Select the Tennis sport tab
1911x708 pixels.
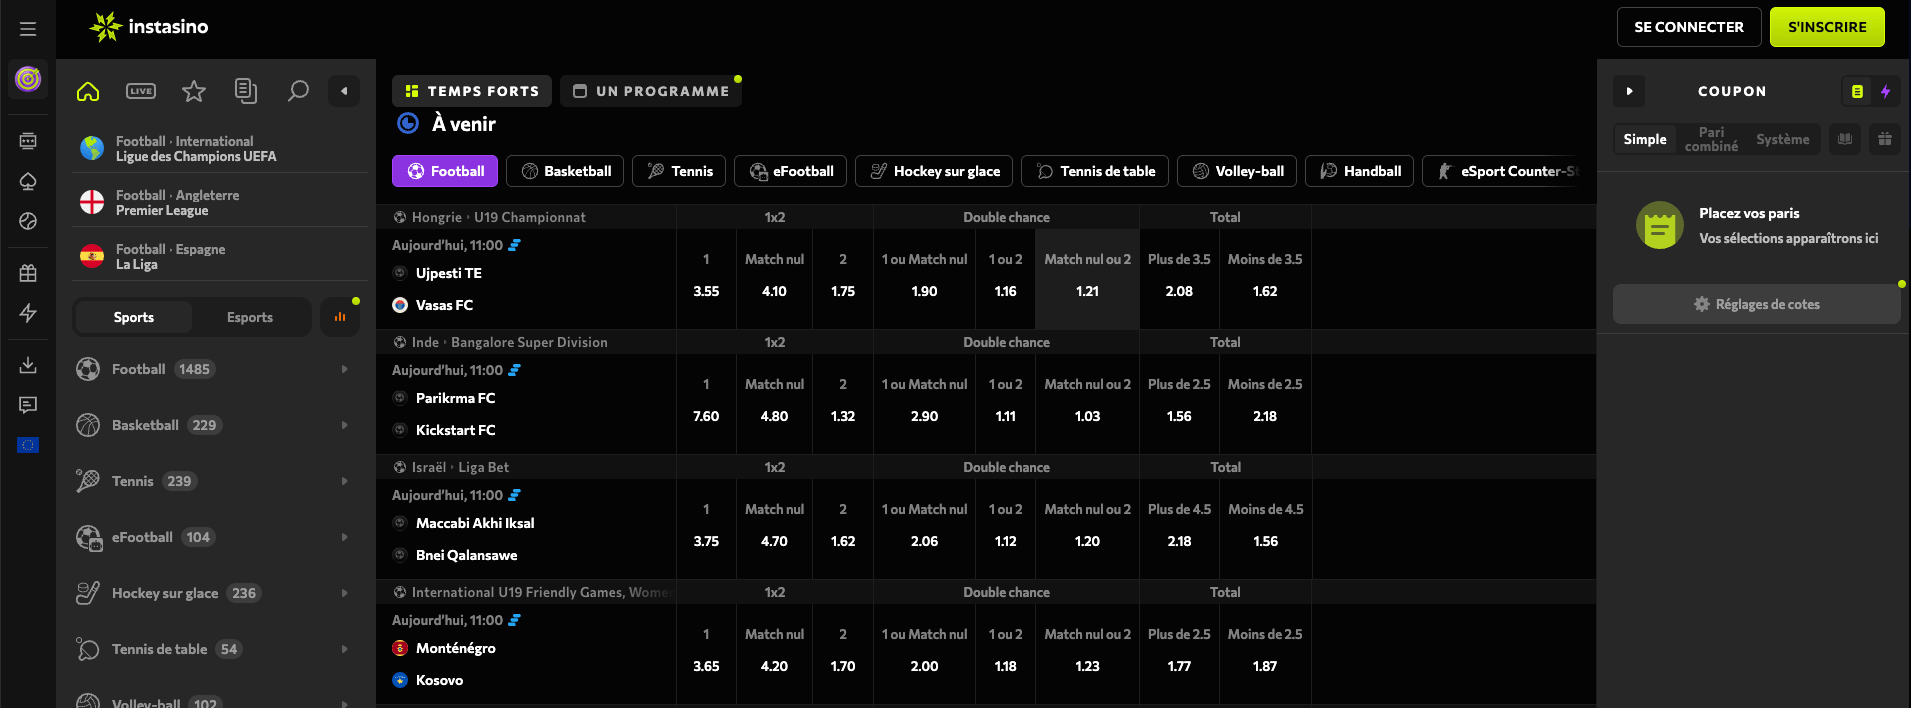tap(679, 171)
